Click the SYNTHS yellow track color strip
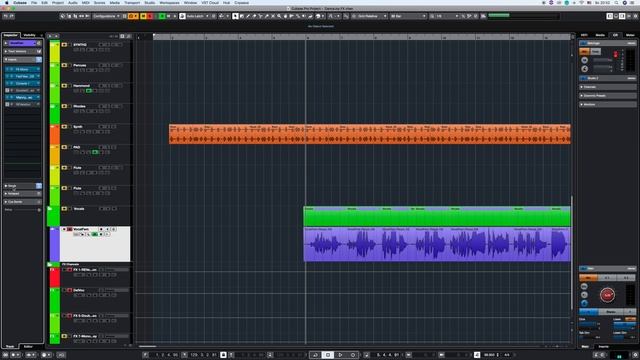This screenshot has height=360, width=640. [x=54, y=52]
